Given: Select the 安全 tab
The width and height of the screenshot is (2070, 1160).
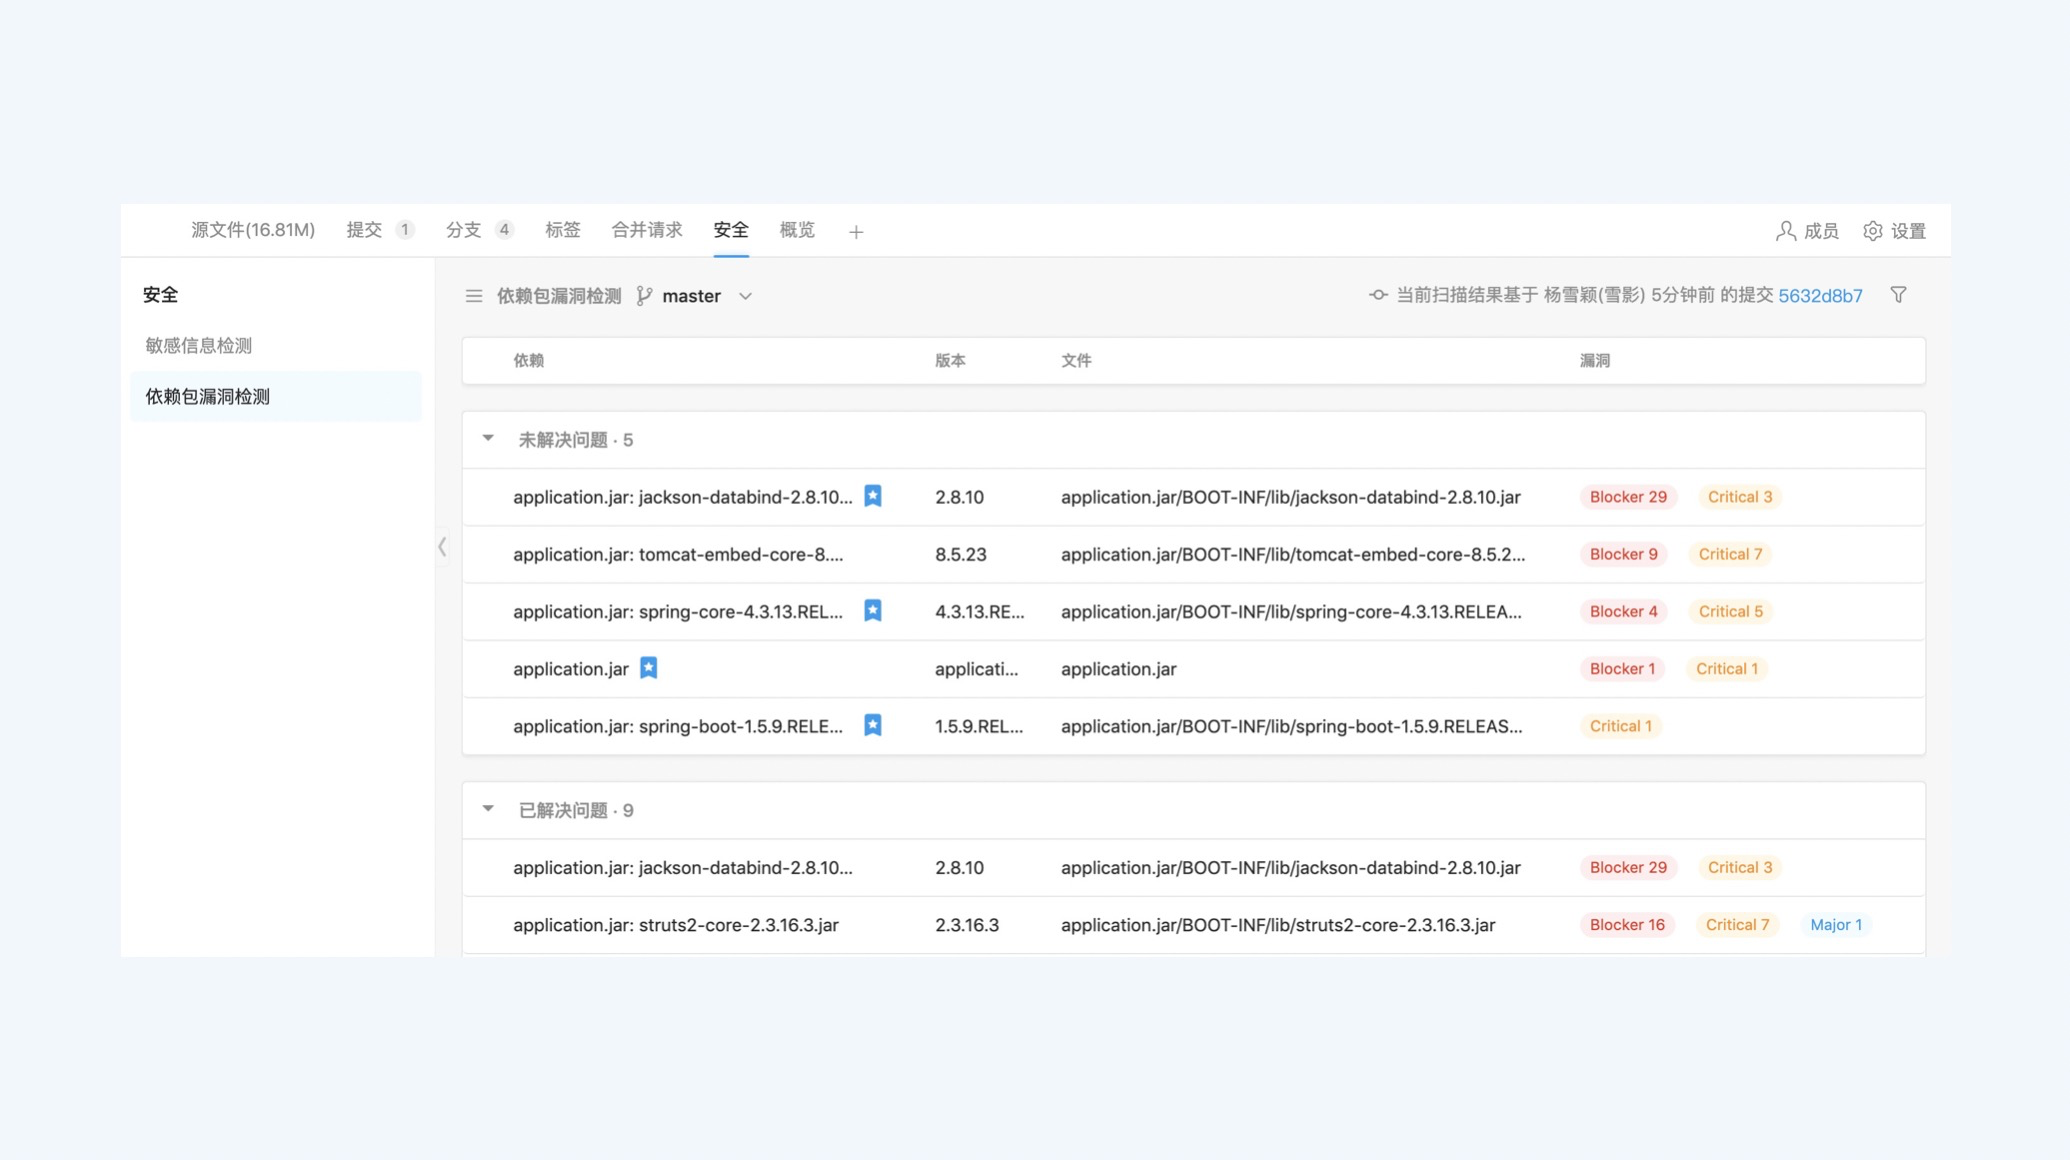Looking at the screenshot, I should coord(731,230).
